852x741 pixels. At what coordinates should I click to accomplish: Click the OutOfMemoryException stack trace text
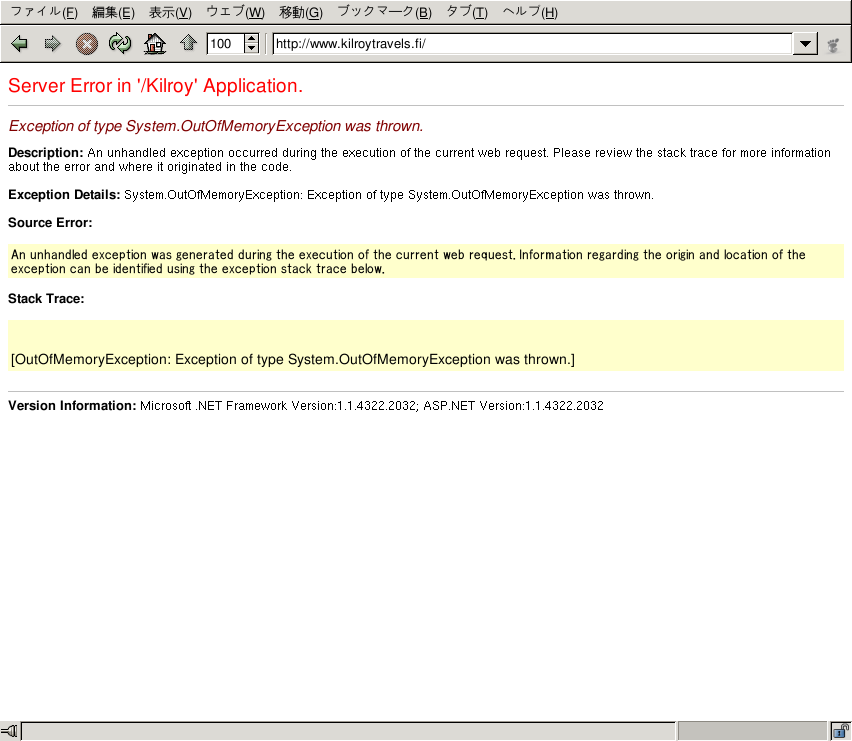coord(292,359)
